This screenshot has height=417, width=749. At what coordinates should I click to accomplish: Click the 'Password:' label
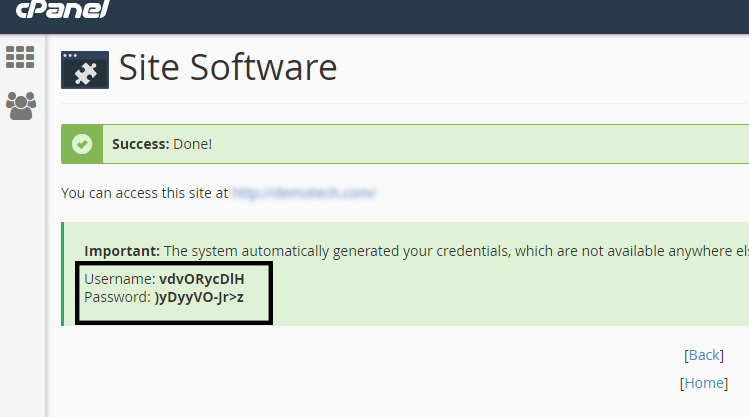tap(117, 297)
